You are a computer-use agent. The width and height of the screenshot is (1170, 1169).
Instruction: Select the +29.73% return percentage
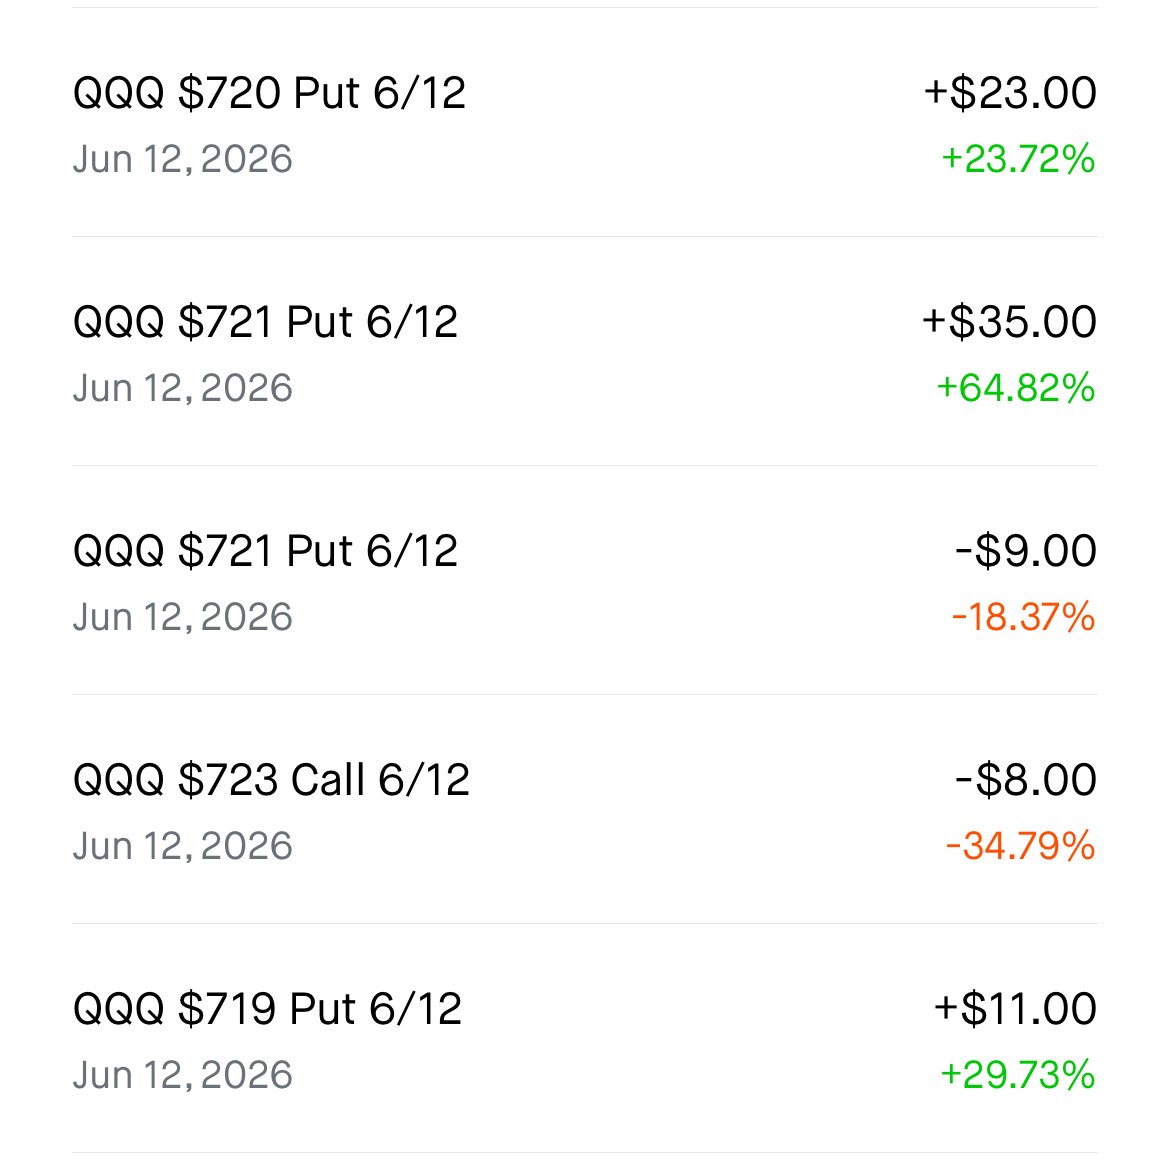[x=1017, y=1075]
